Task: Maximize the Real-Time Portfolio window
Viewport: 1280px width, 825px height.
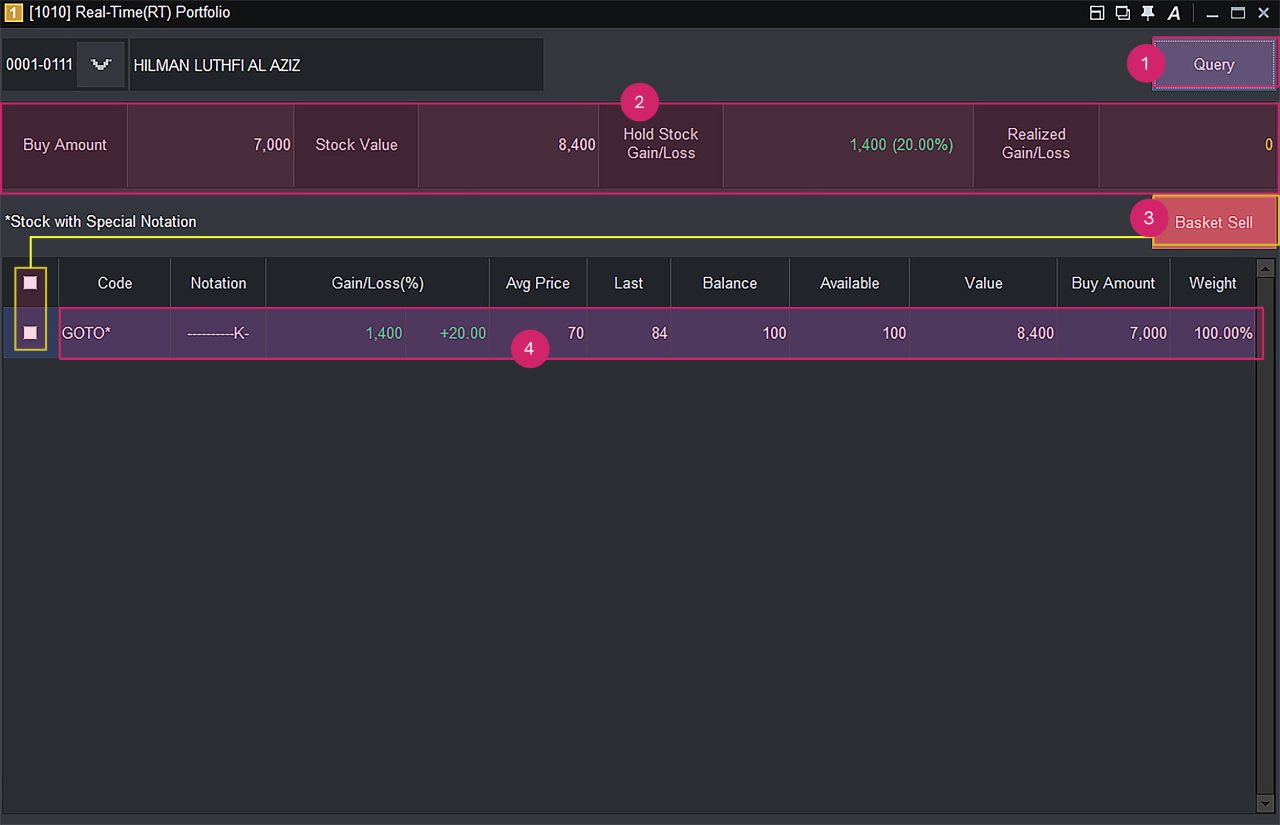Action: 1238,13
